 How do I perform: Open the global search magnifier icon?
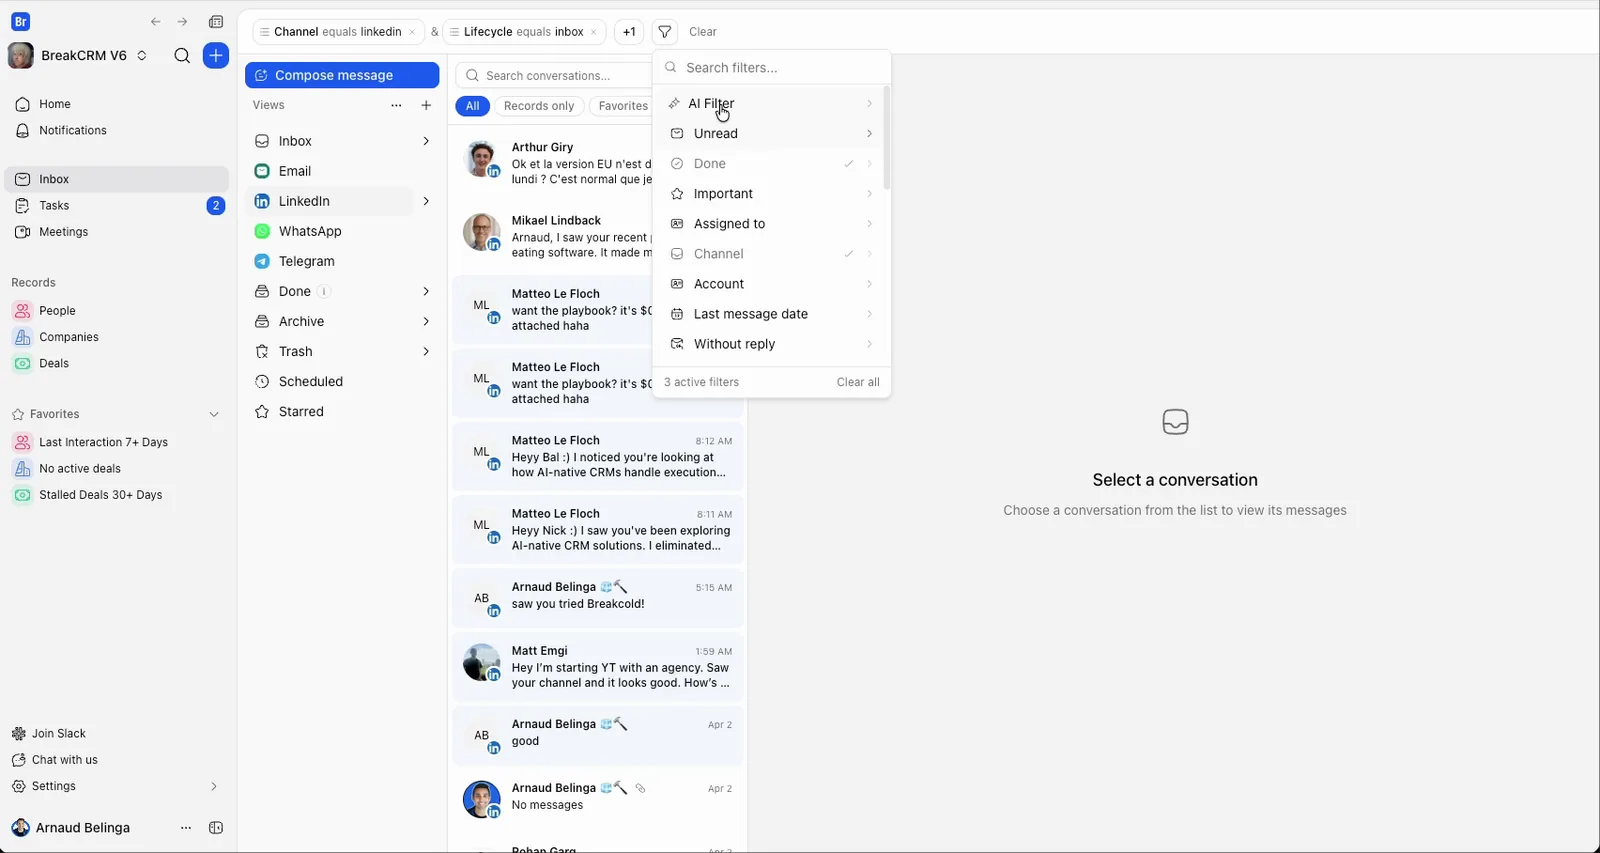[182, 56]
